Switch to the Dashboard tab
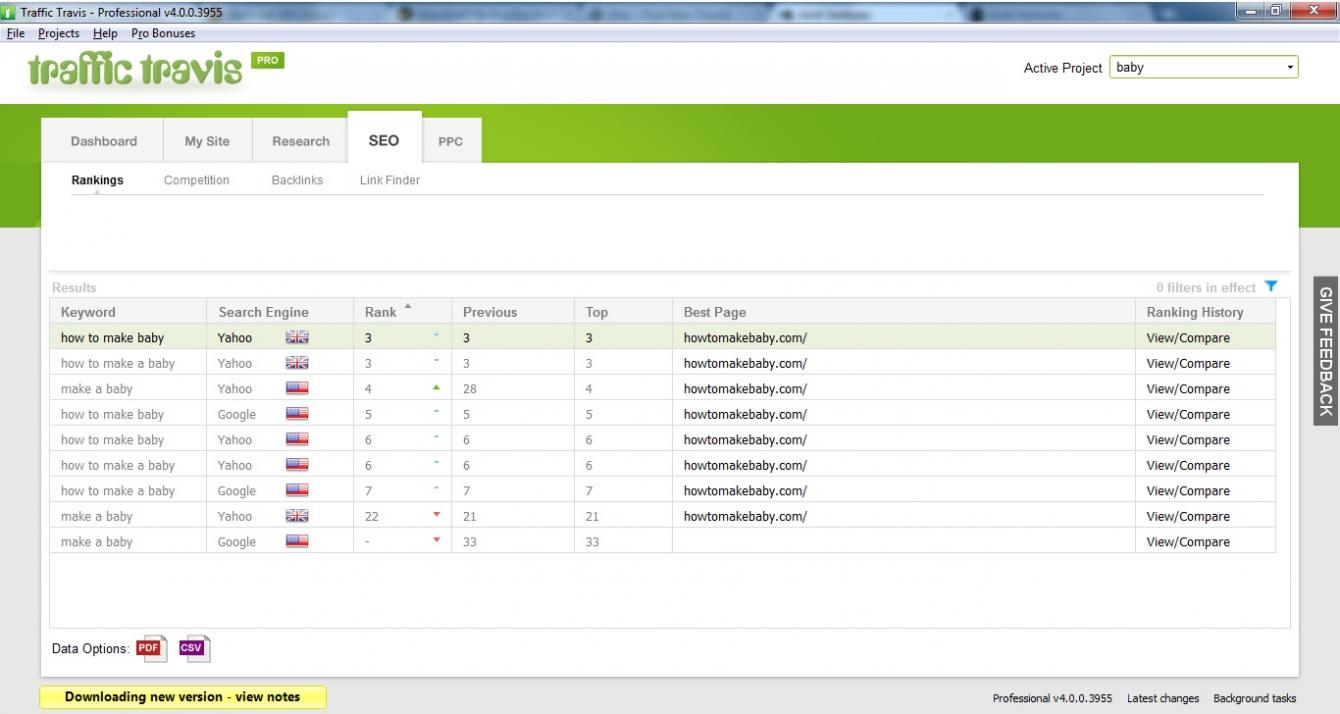This screenshot has height=714, width=1340. 104,141
